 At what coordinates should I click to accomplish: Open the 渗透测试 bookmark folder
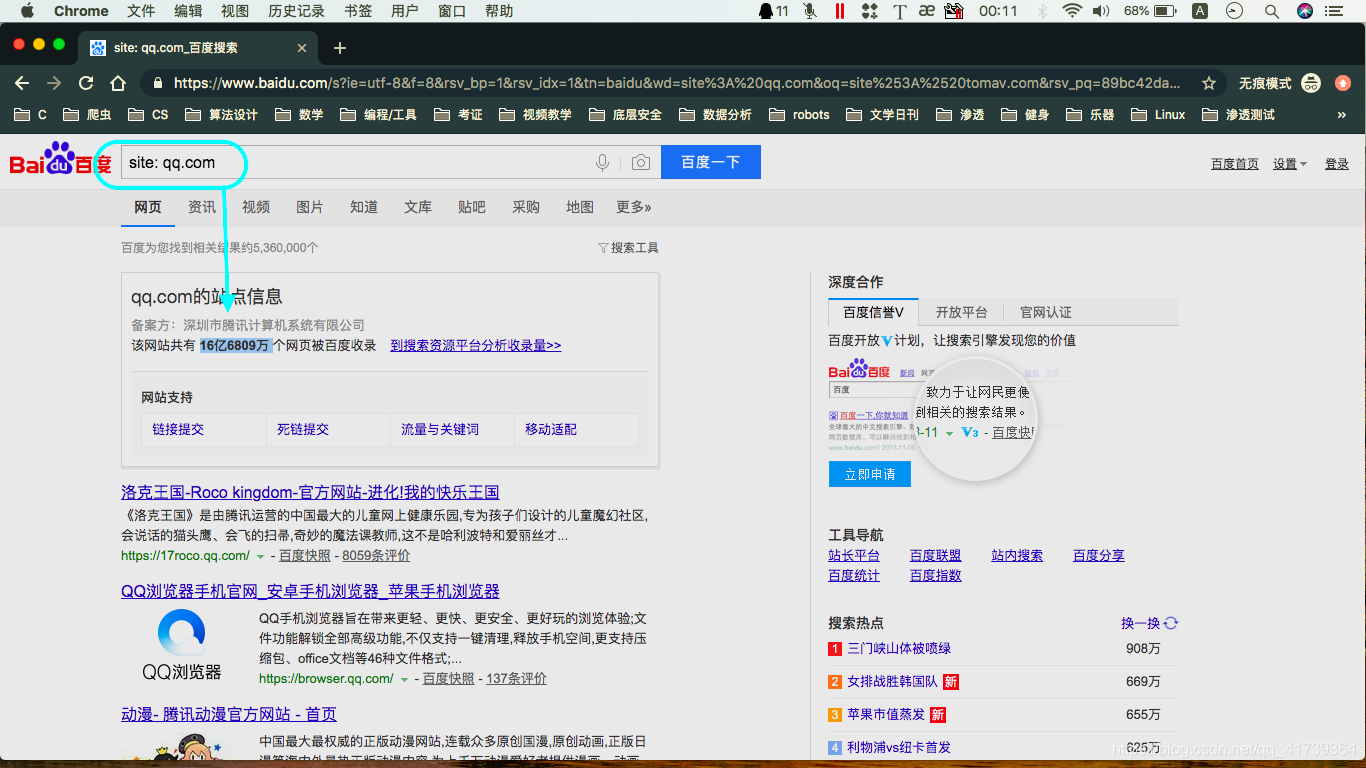click(x=1238, y=115)
